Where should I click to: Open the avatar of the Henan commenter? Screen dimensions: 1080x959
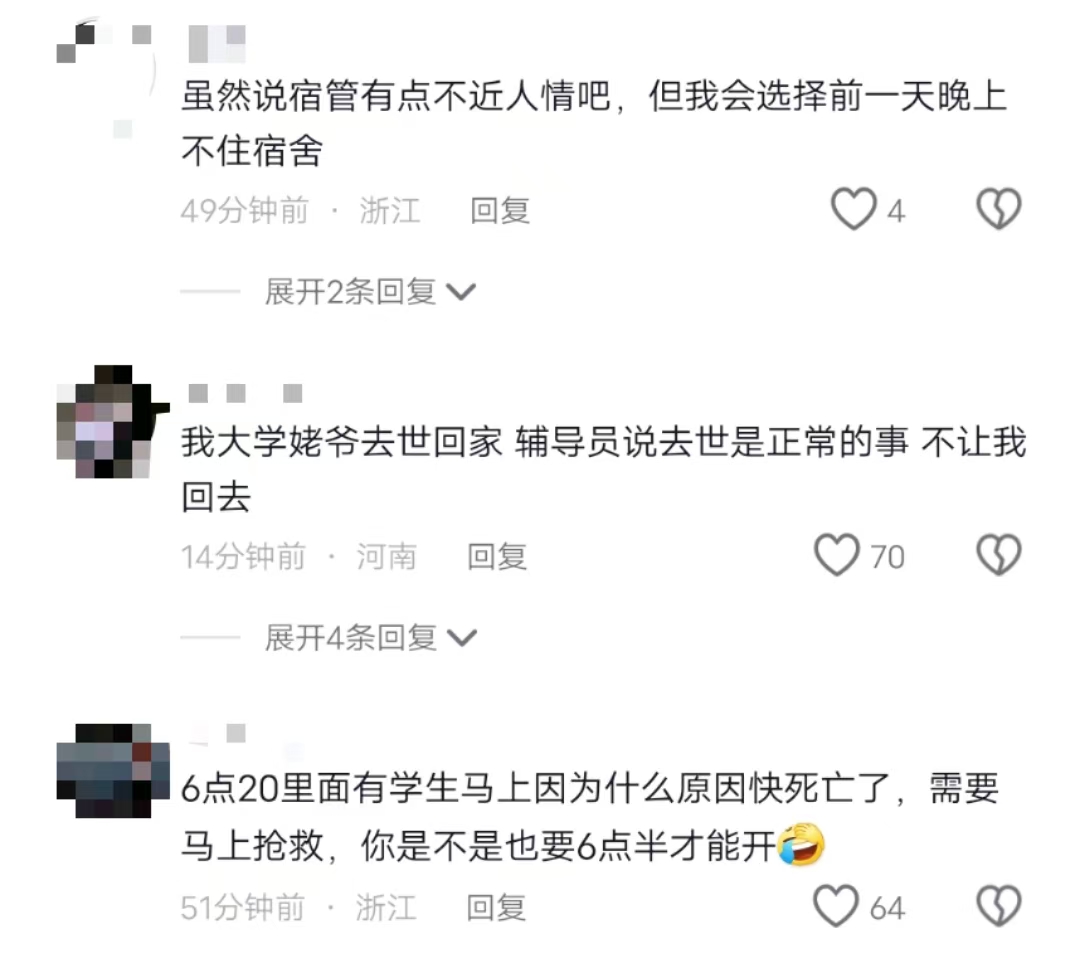tap(113, 422)
